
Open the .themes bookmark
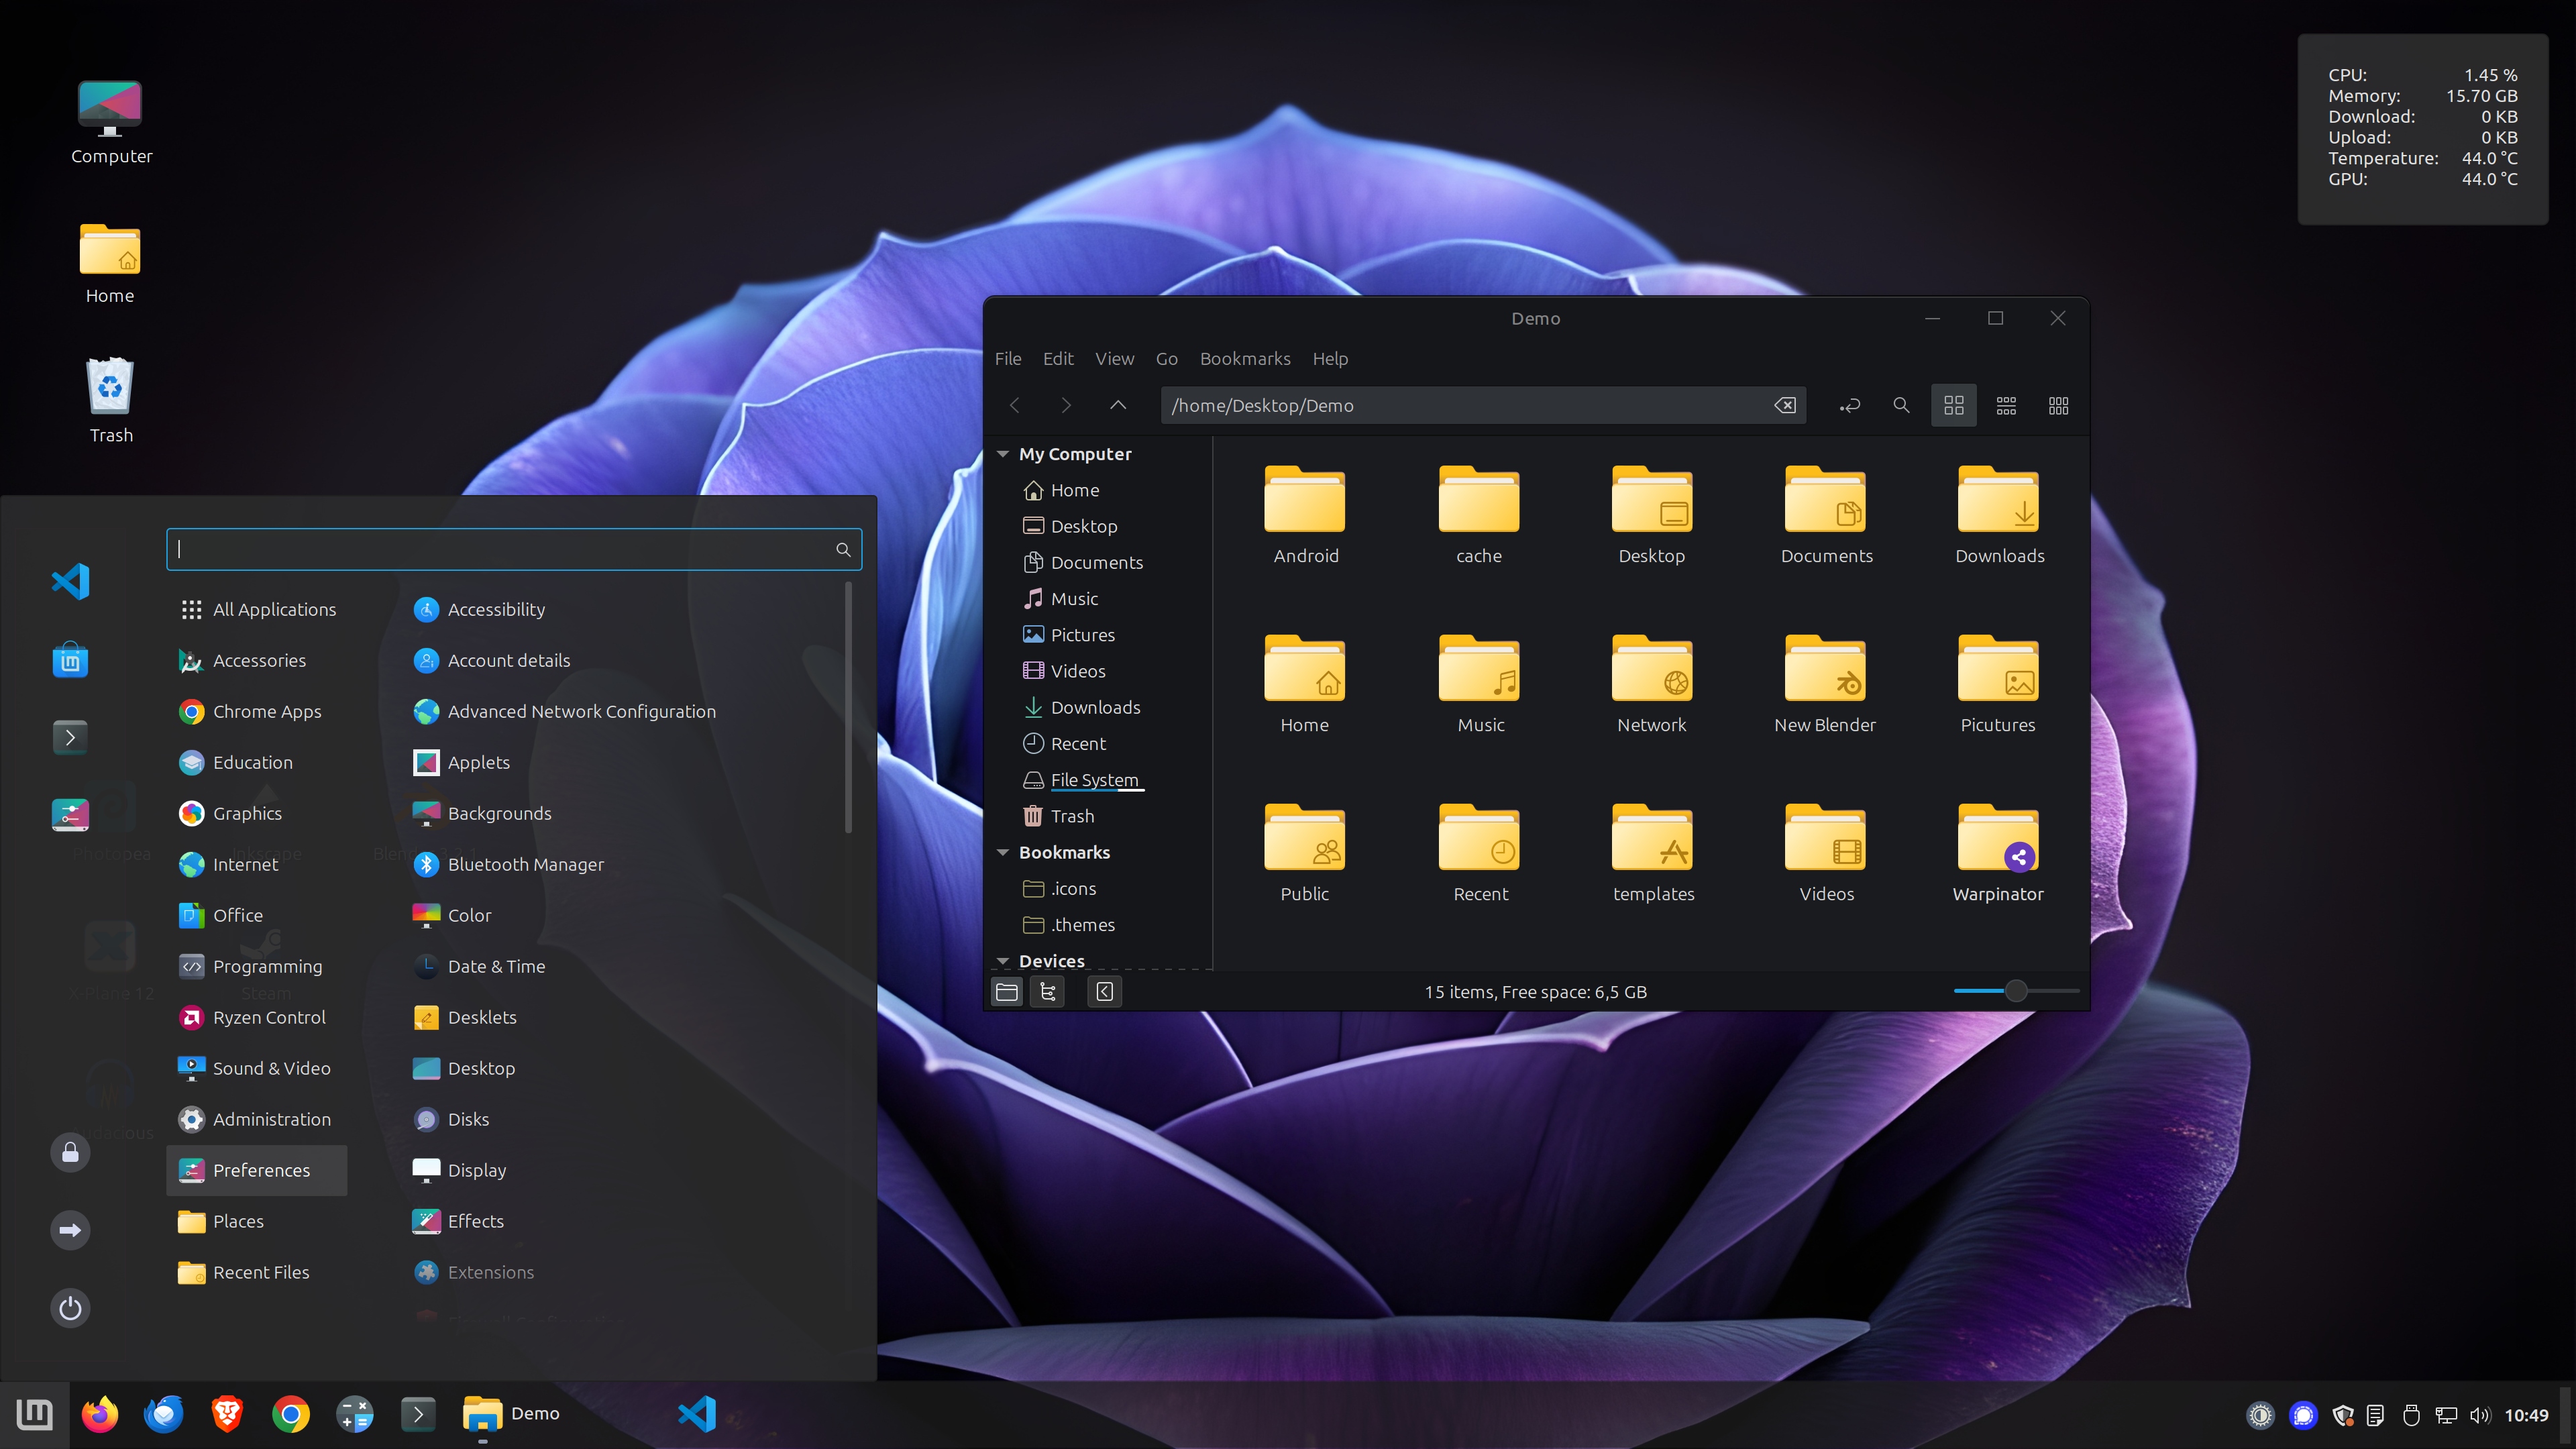[x=1069, y=925]
